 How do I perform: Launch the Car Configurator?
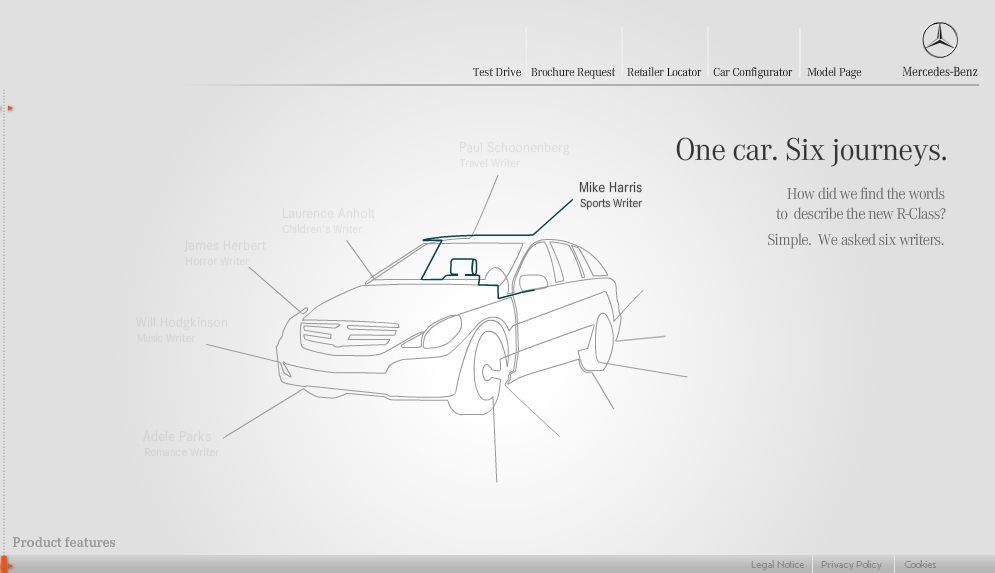pos(752,72)
